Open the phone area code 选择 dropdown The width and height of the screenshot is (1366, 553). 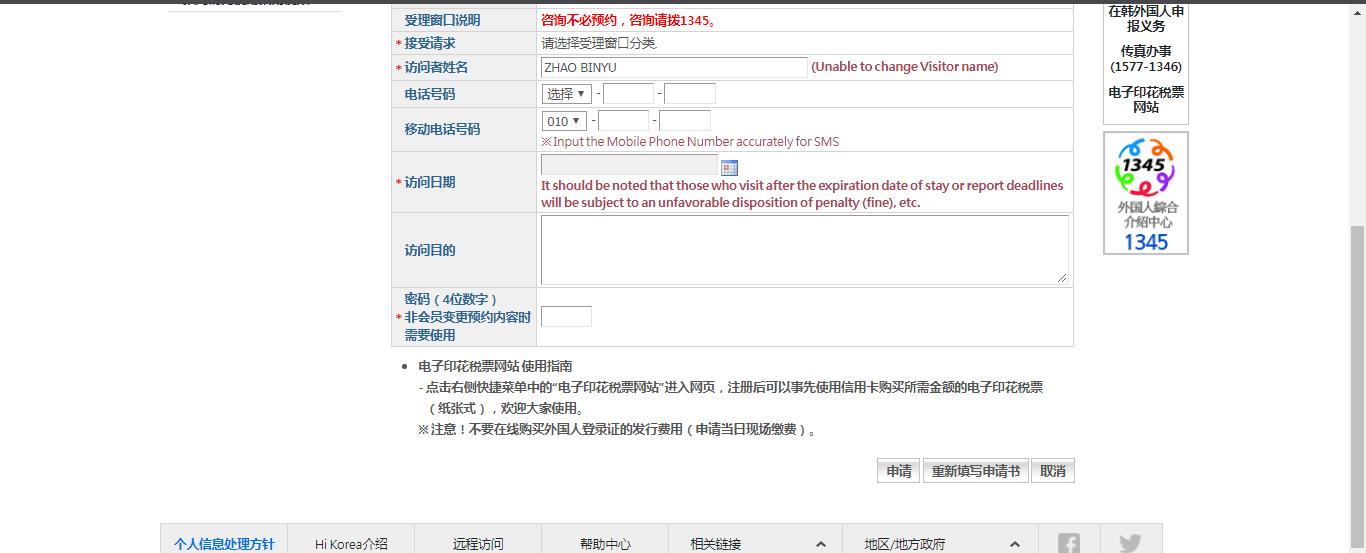(x=566, y=94)
